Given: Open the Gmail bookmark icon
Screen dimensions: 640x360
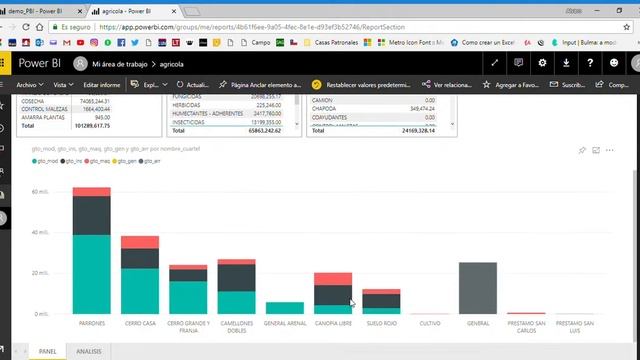Looking at the screenshot, I should [x=67, y=42].
